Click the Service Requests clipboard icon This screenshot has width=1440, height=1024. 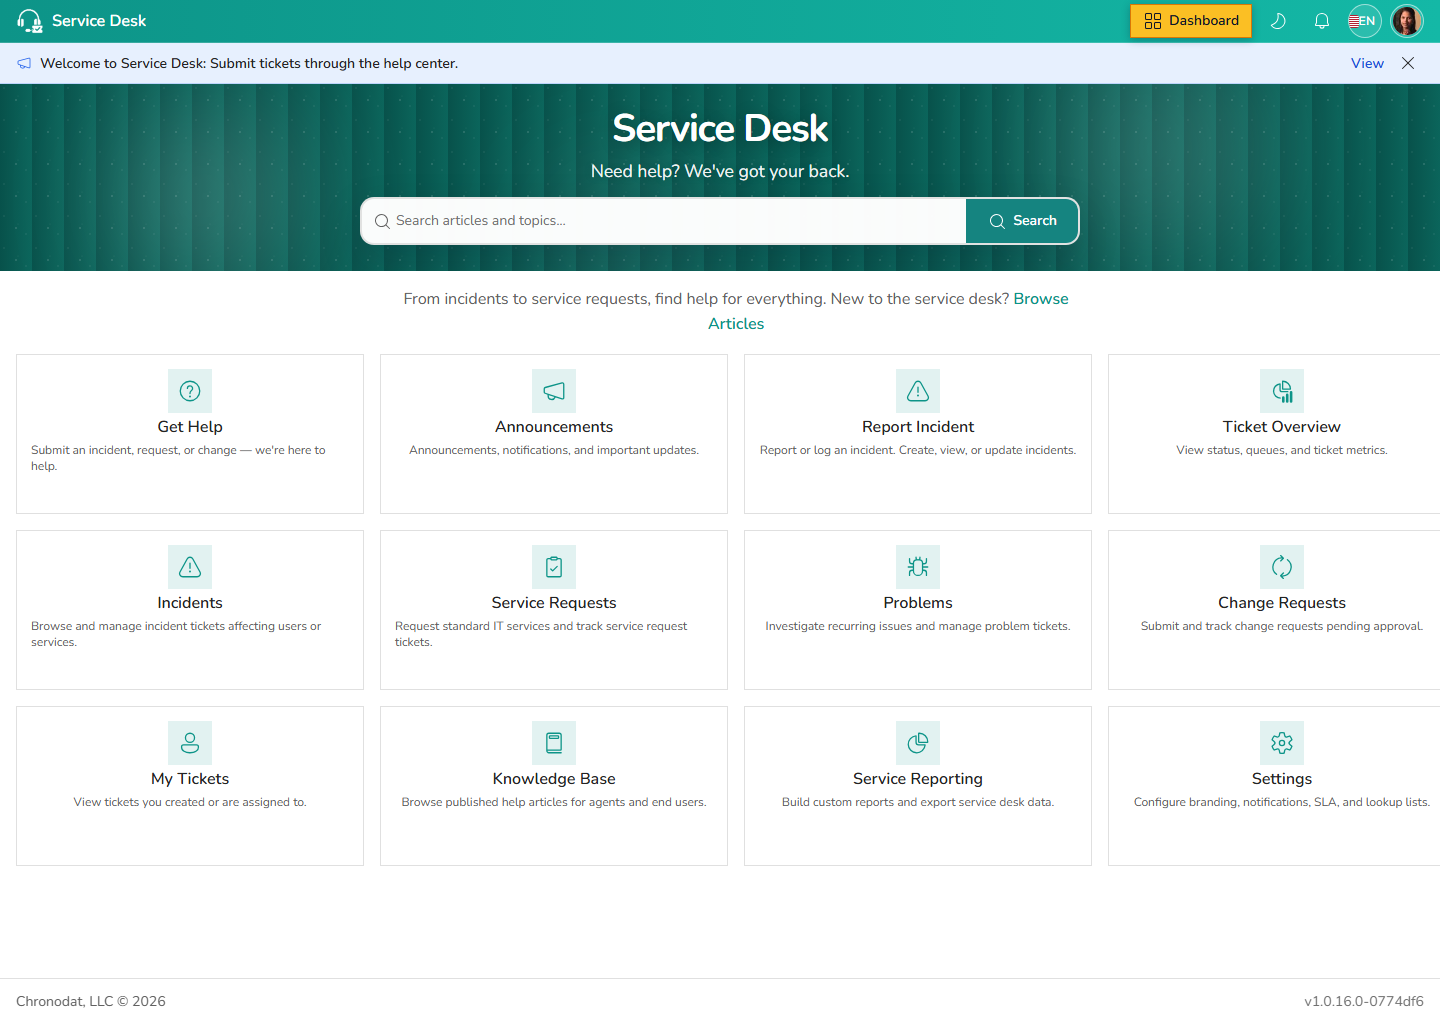click(554, 567)
